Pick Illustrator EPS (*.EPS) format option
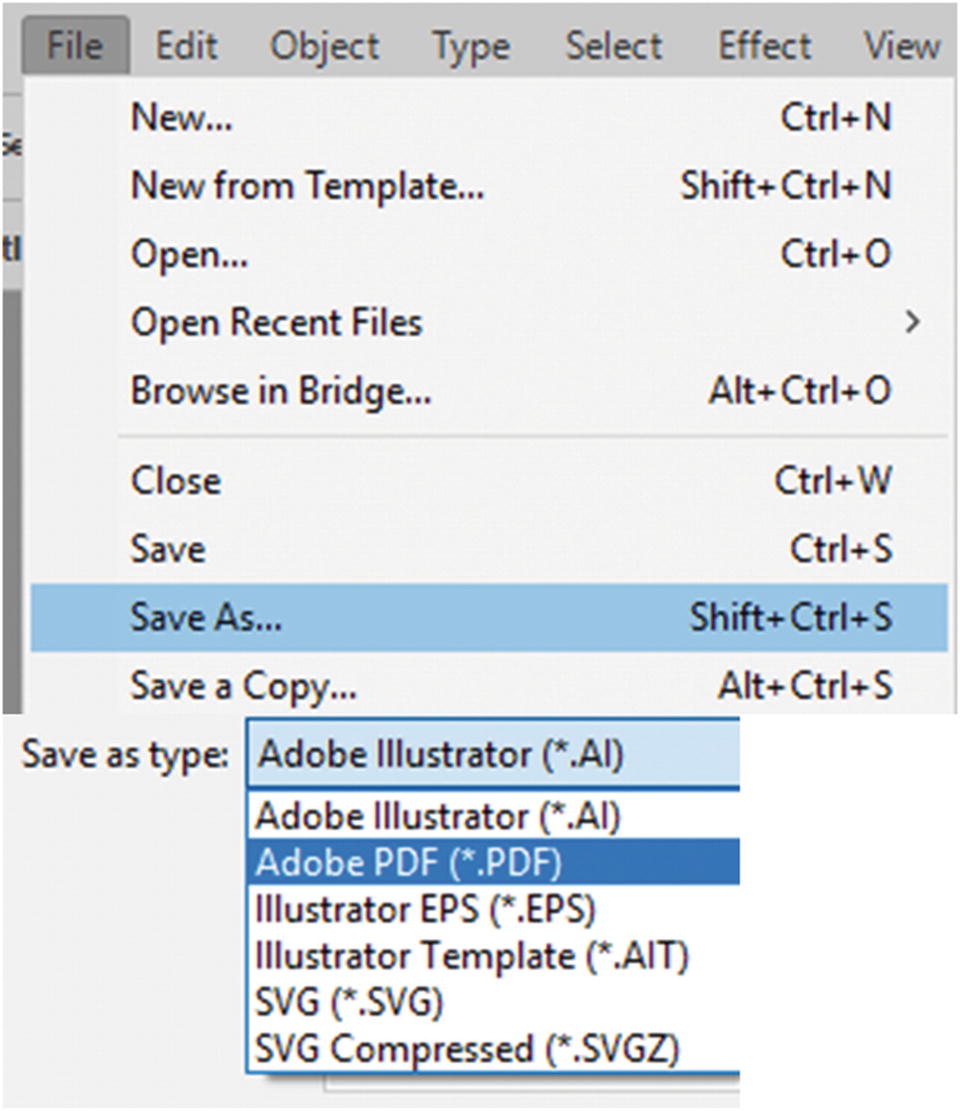960x1111 pixels. (425, 910)
